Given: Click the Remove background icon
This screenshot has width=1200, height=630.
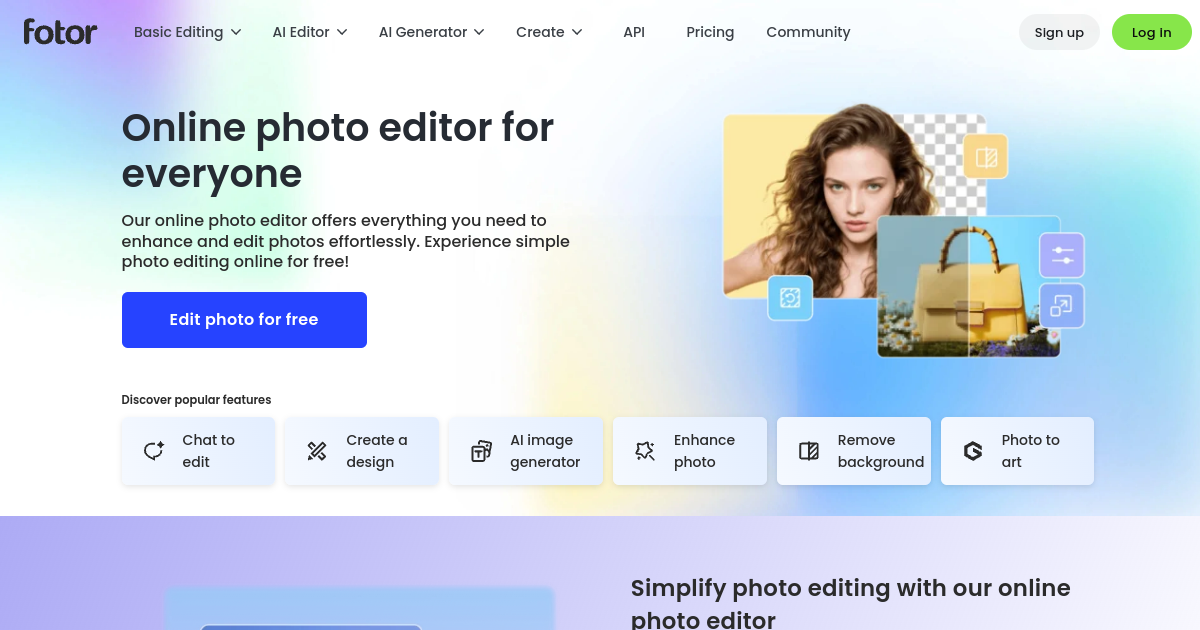Looking at the screenshot, I should click(809, 451).
